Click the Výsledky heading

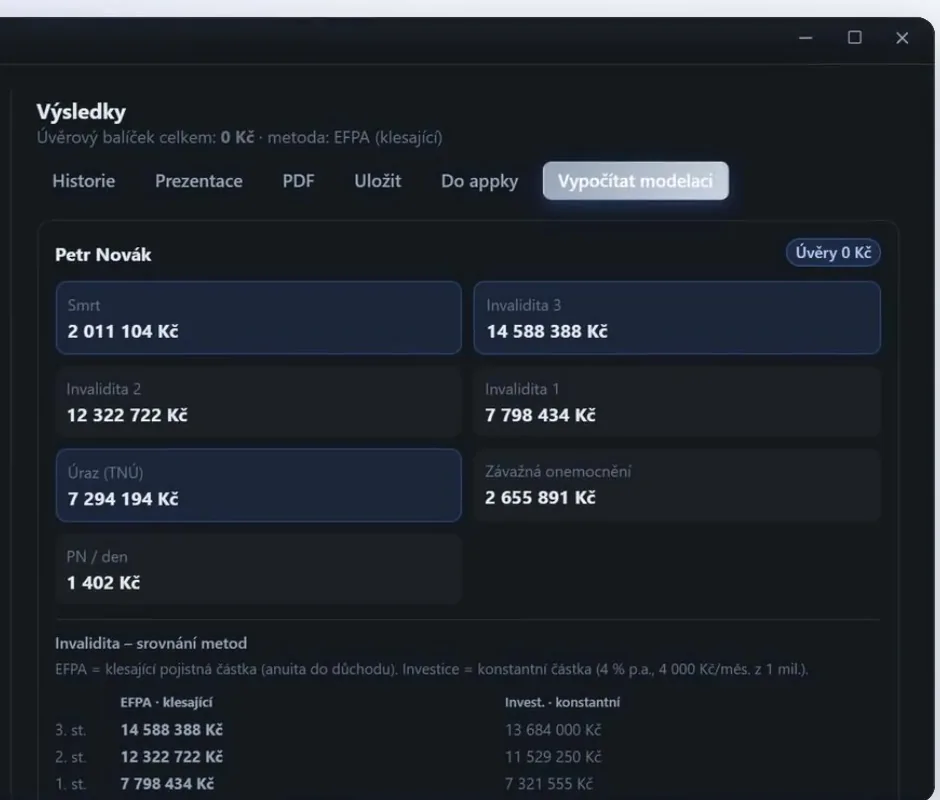click(81, 112)
